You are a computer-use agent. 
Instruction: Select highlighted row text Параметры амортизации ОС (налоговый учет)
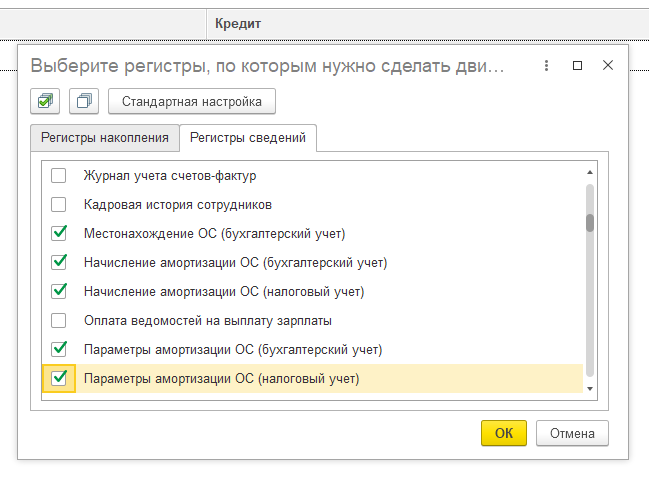coord(221,378)
